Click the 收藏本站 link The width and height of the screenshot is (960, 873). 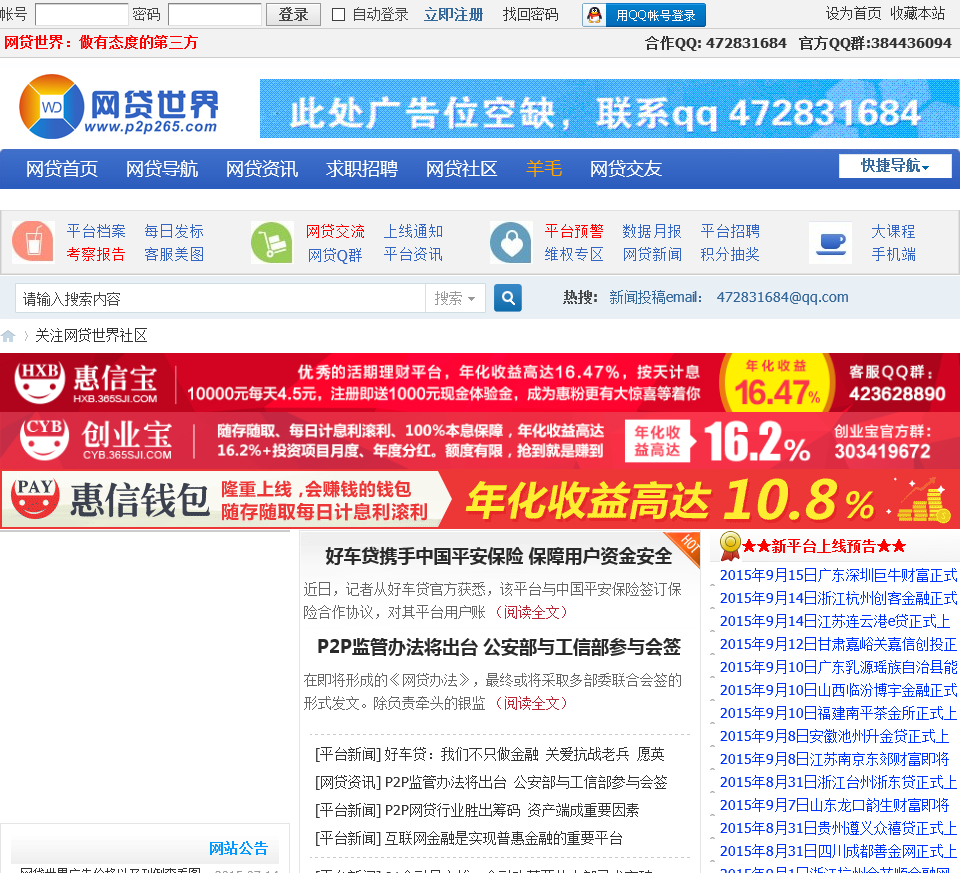pyautogui.click(x=918, y=13)
